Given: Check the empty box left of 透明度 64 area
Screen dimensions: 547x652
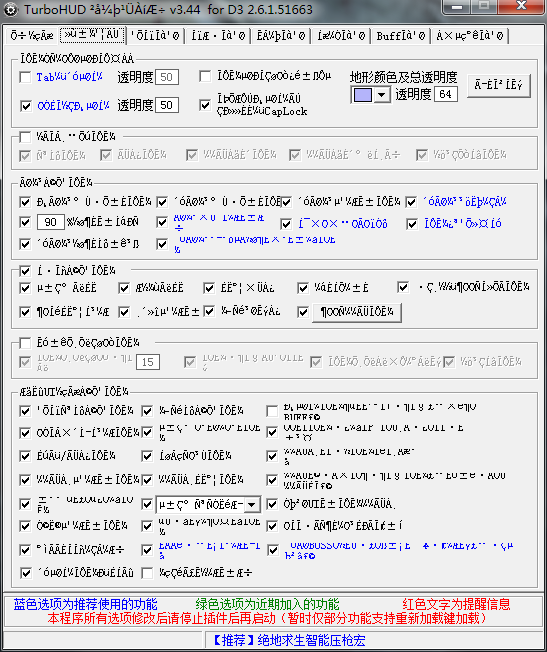Looking at the screenshot, I should tap(205, 77).
